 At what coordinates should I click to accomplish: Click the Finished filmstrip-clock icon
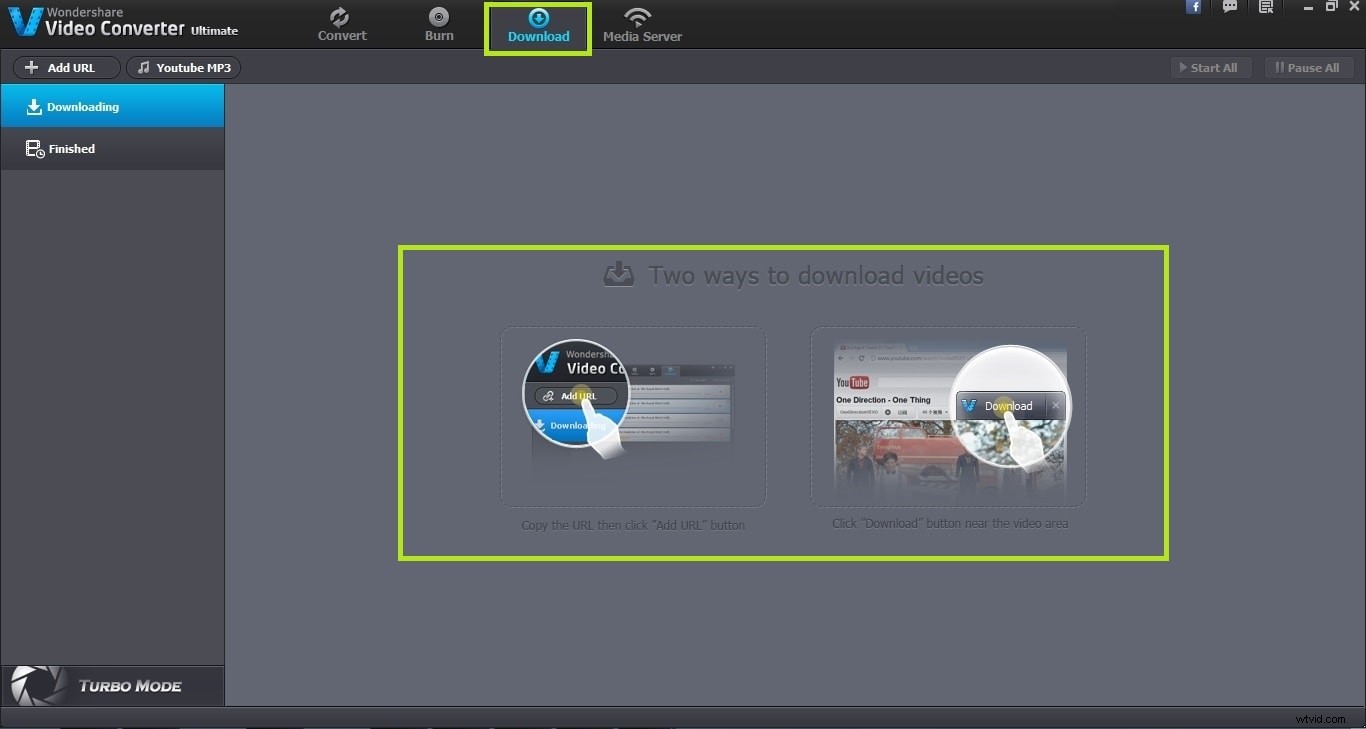(x=33, y=148)
